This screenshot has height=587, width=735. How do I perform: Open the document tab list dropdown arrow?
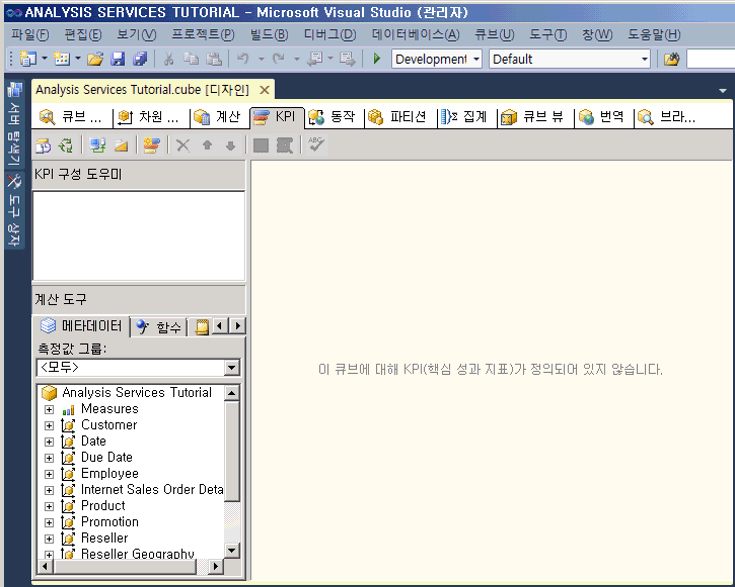point(722,90)
